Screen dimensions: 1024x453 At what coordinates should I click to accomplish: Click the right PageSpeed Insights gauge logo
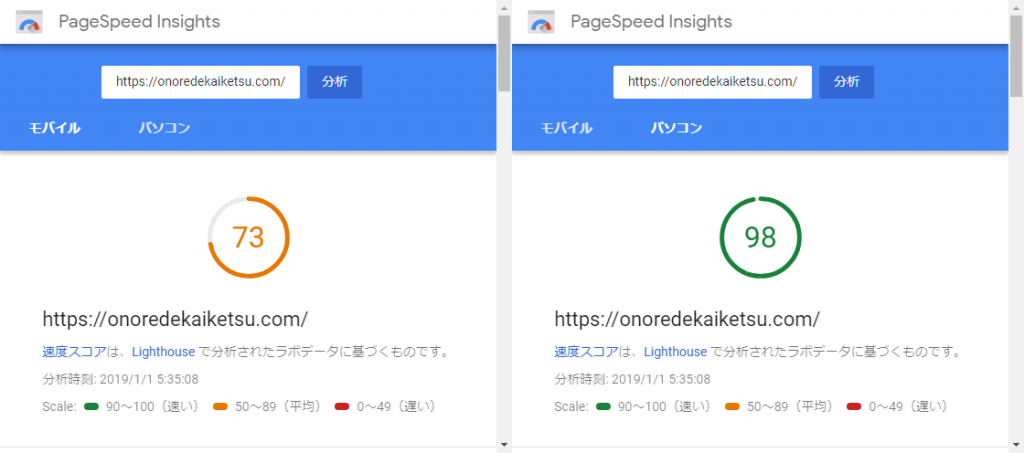coord(541,22)
